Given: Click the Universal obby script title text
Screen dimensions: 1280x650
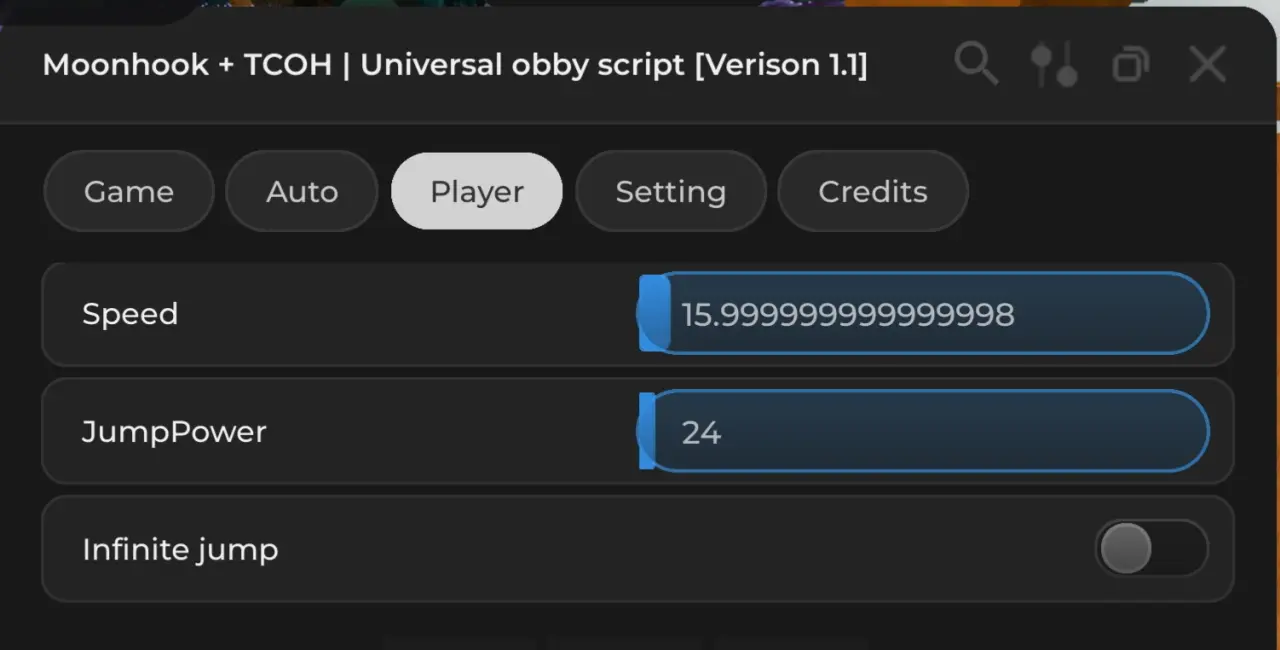Looking at the screenshot, I should coord(523,65).
